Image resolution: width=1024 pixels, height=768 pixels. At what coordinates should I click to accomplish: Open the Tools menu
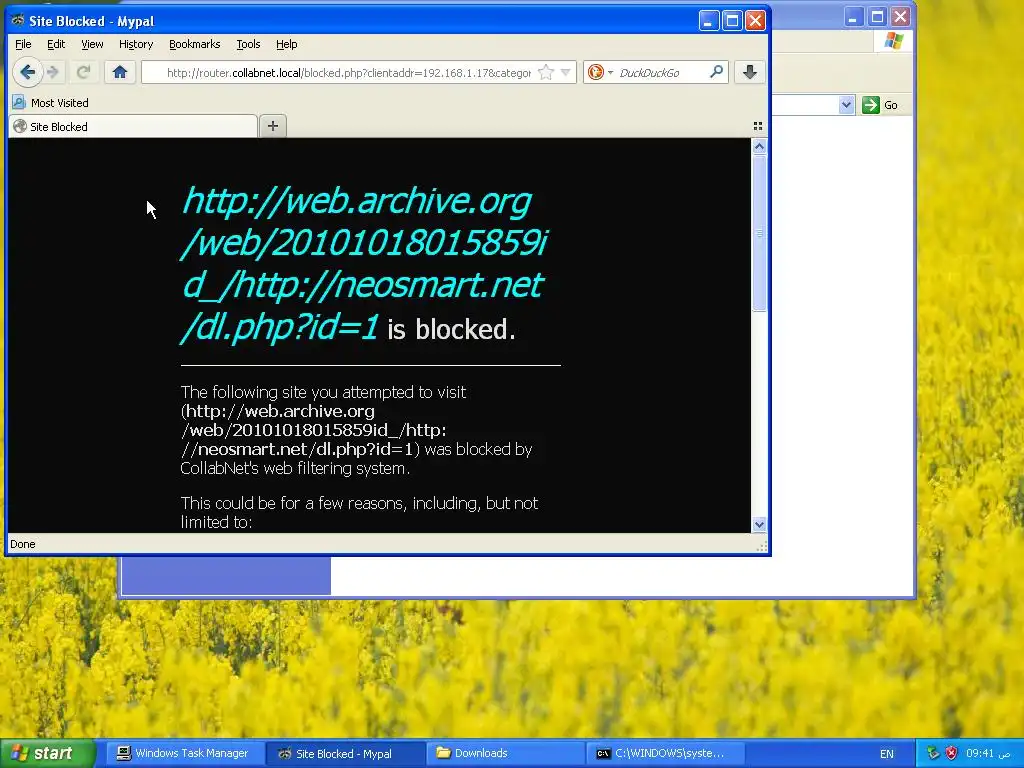click(x=248, y=44)
